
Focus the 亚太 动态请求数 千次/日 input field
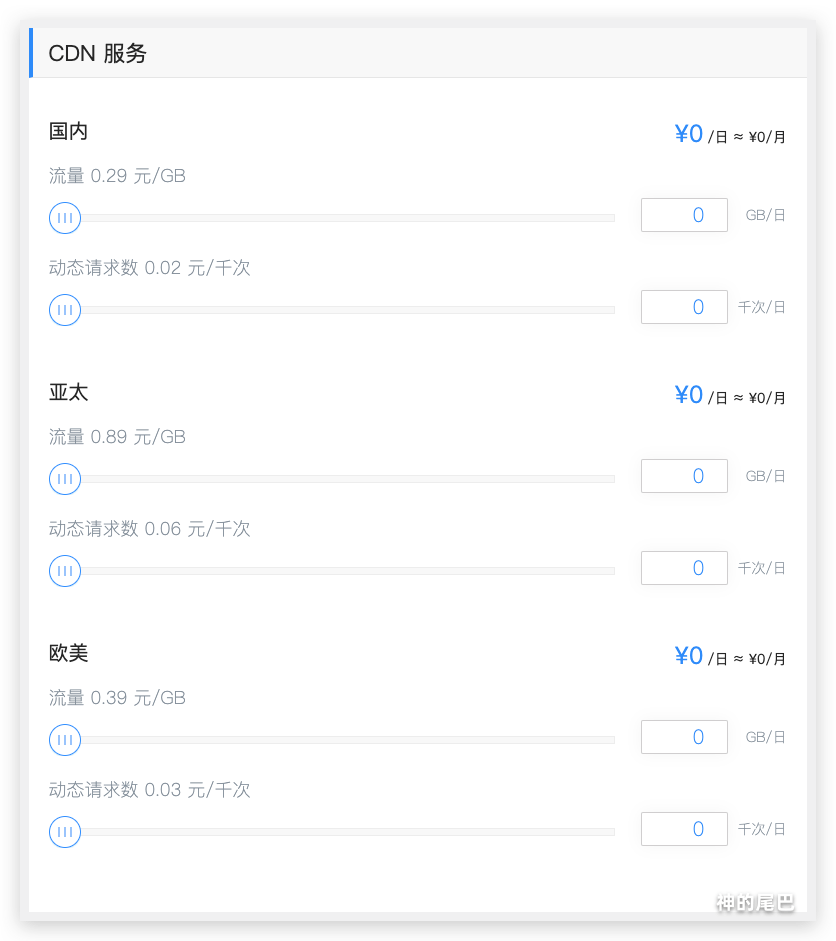tap(684, 568)
